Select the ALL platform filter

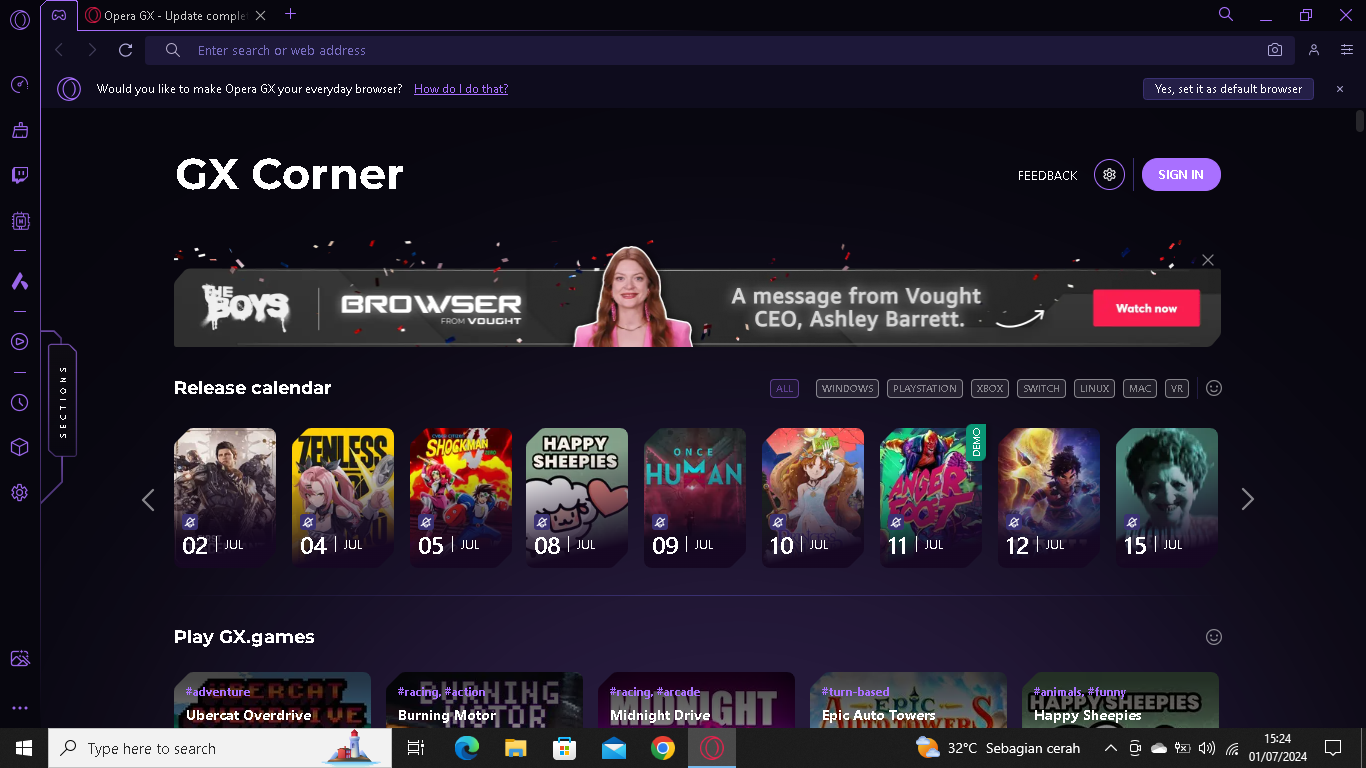click(x=784, y=388)
